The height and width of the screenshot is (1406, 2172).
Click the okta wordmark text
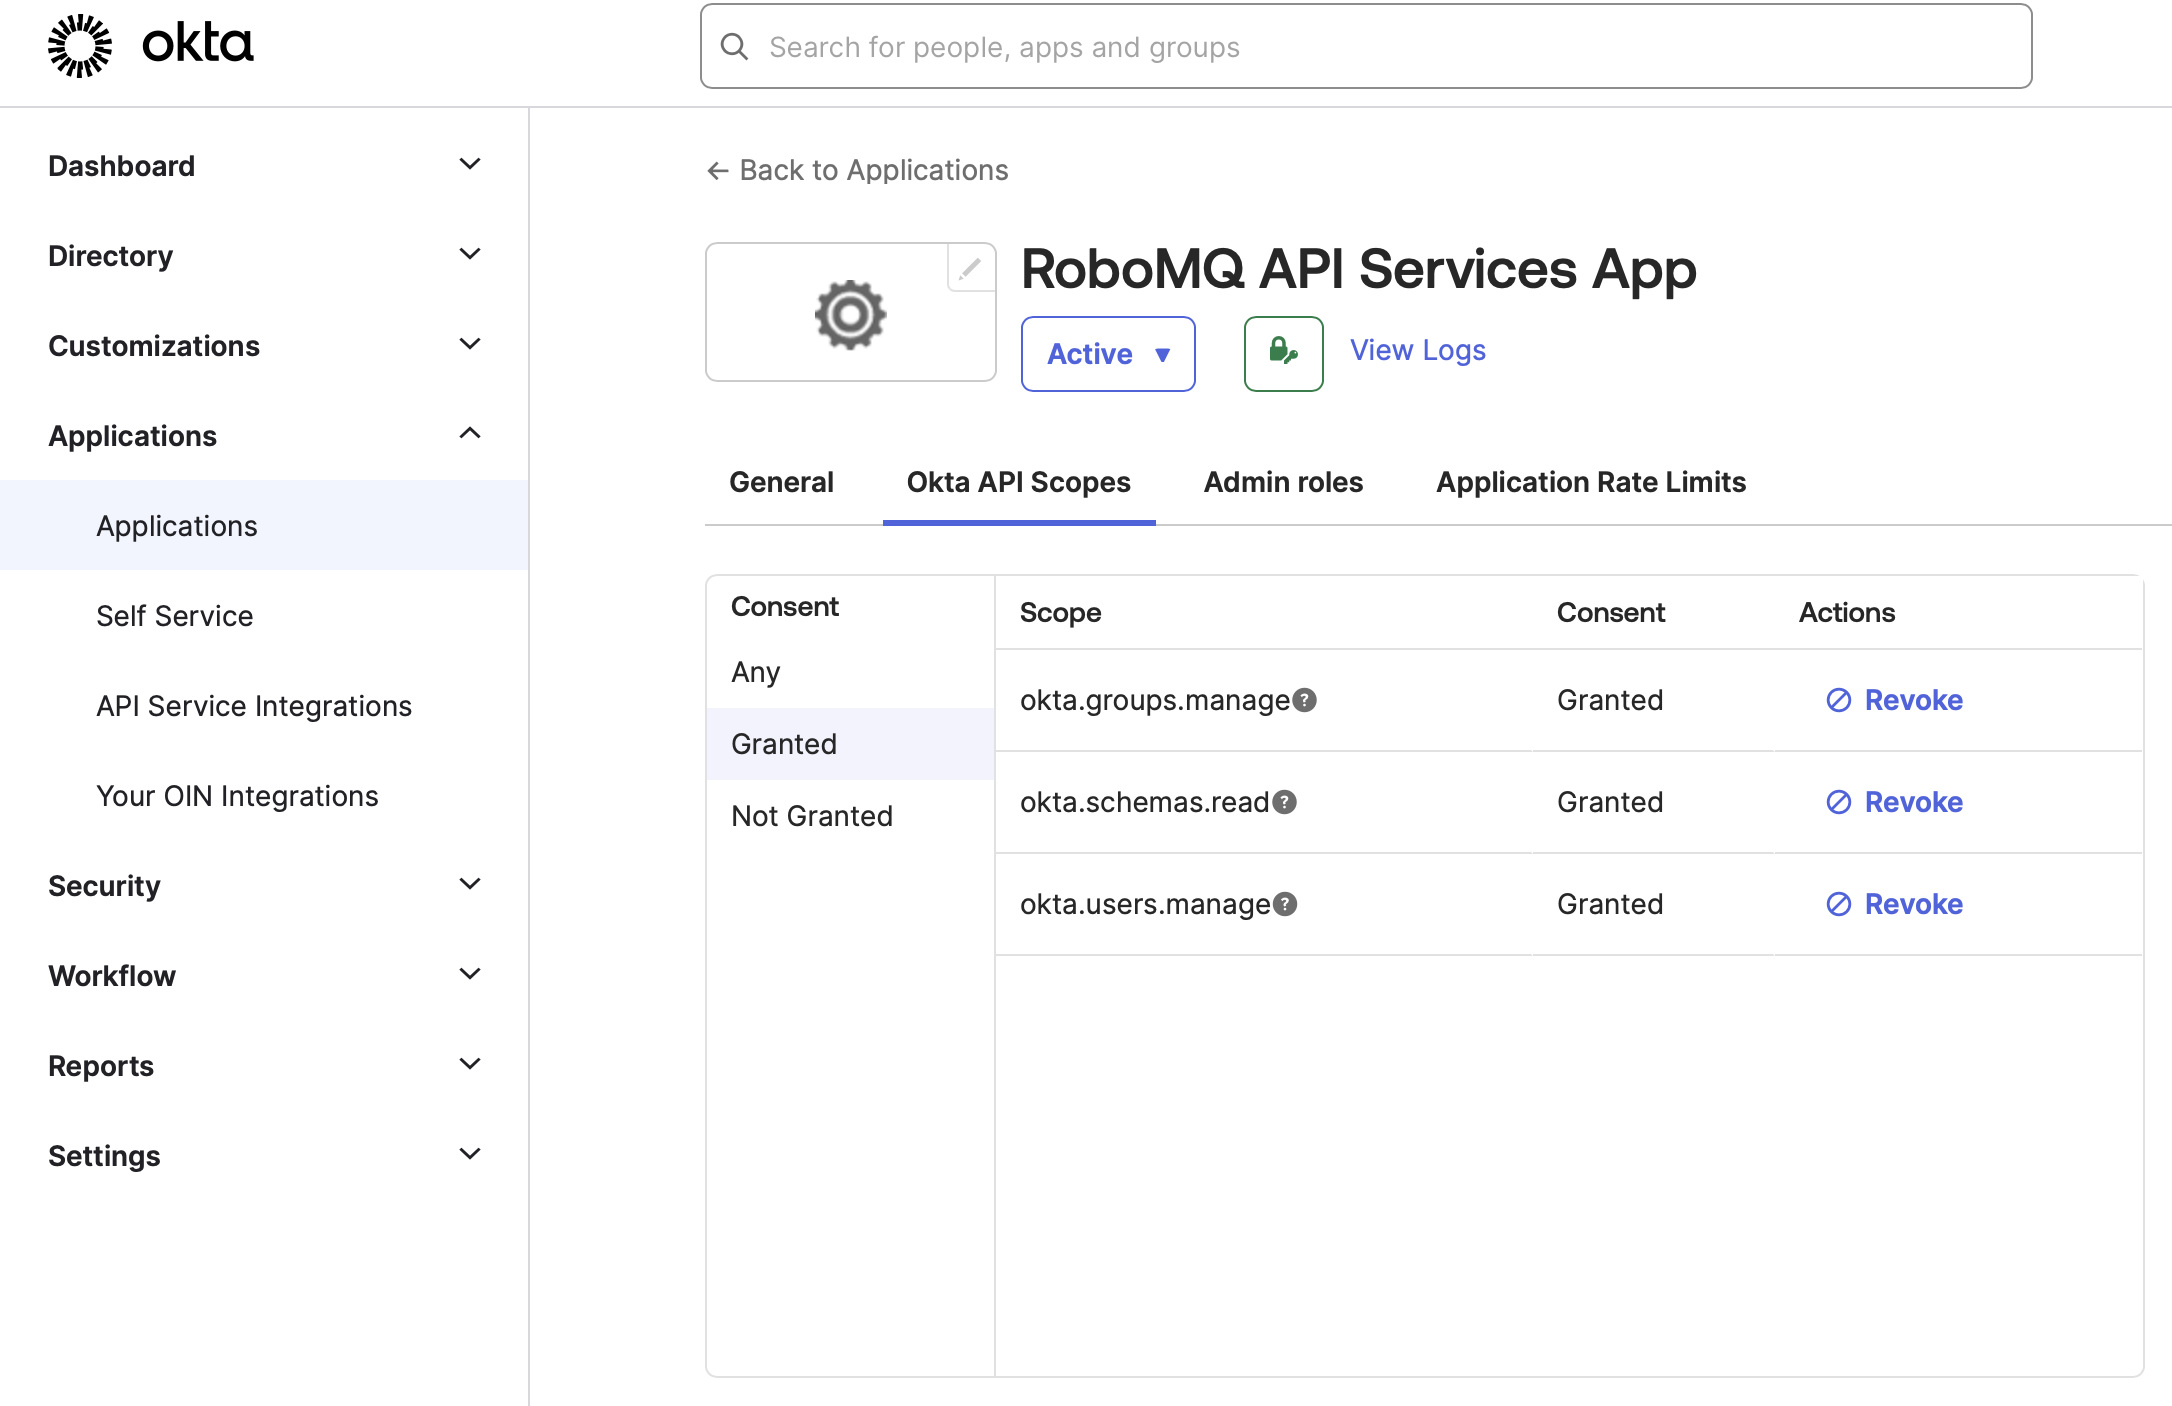198,44
